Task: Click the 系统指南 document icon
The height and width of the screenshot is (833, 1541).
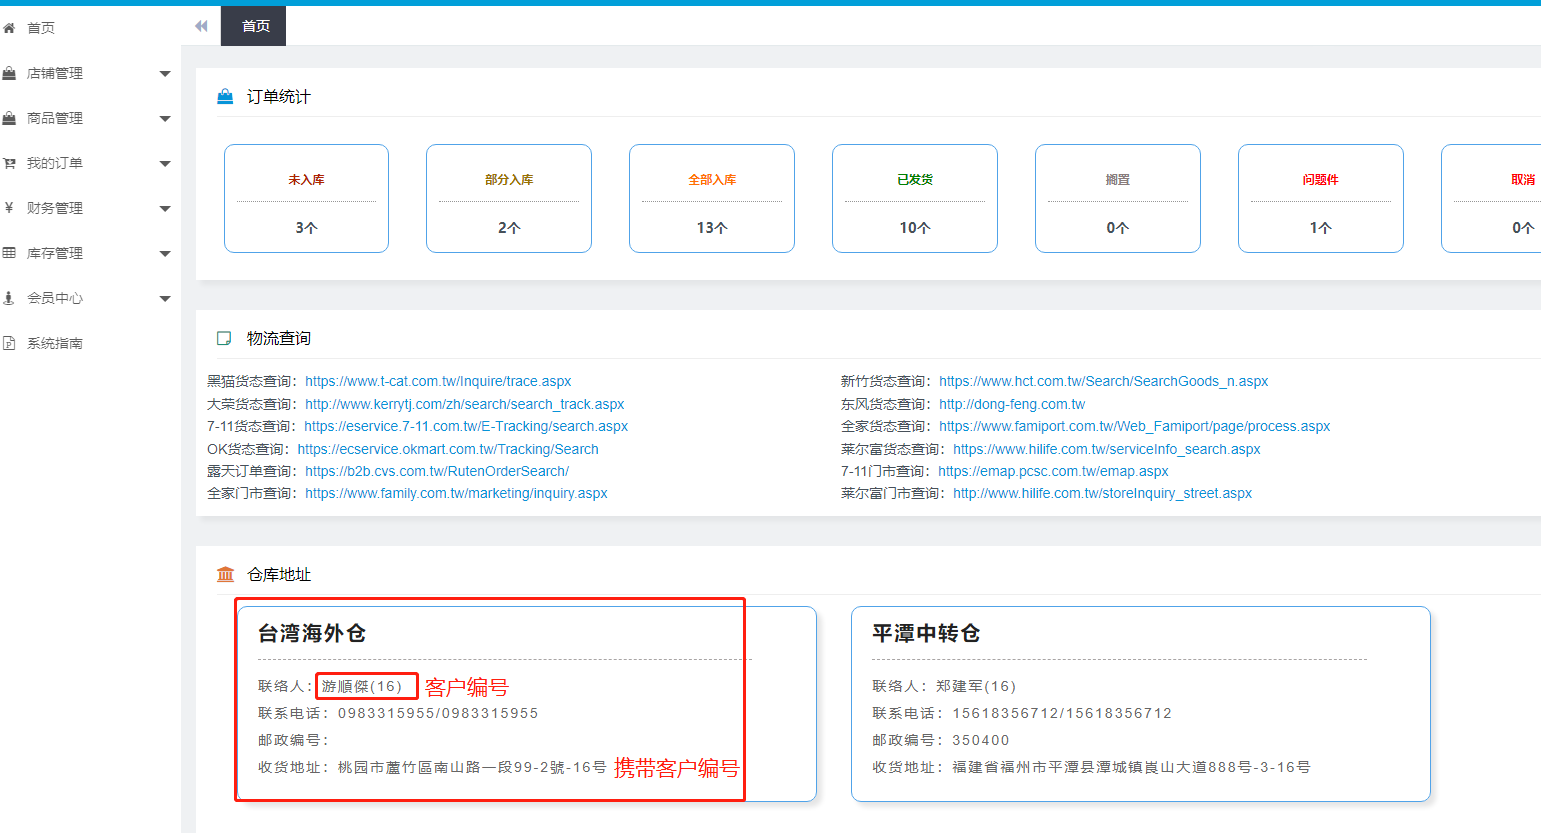Action: pyautogui.click(x=9, y=343)
